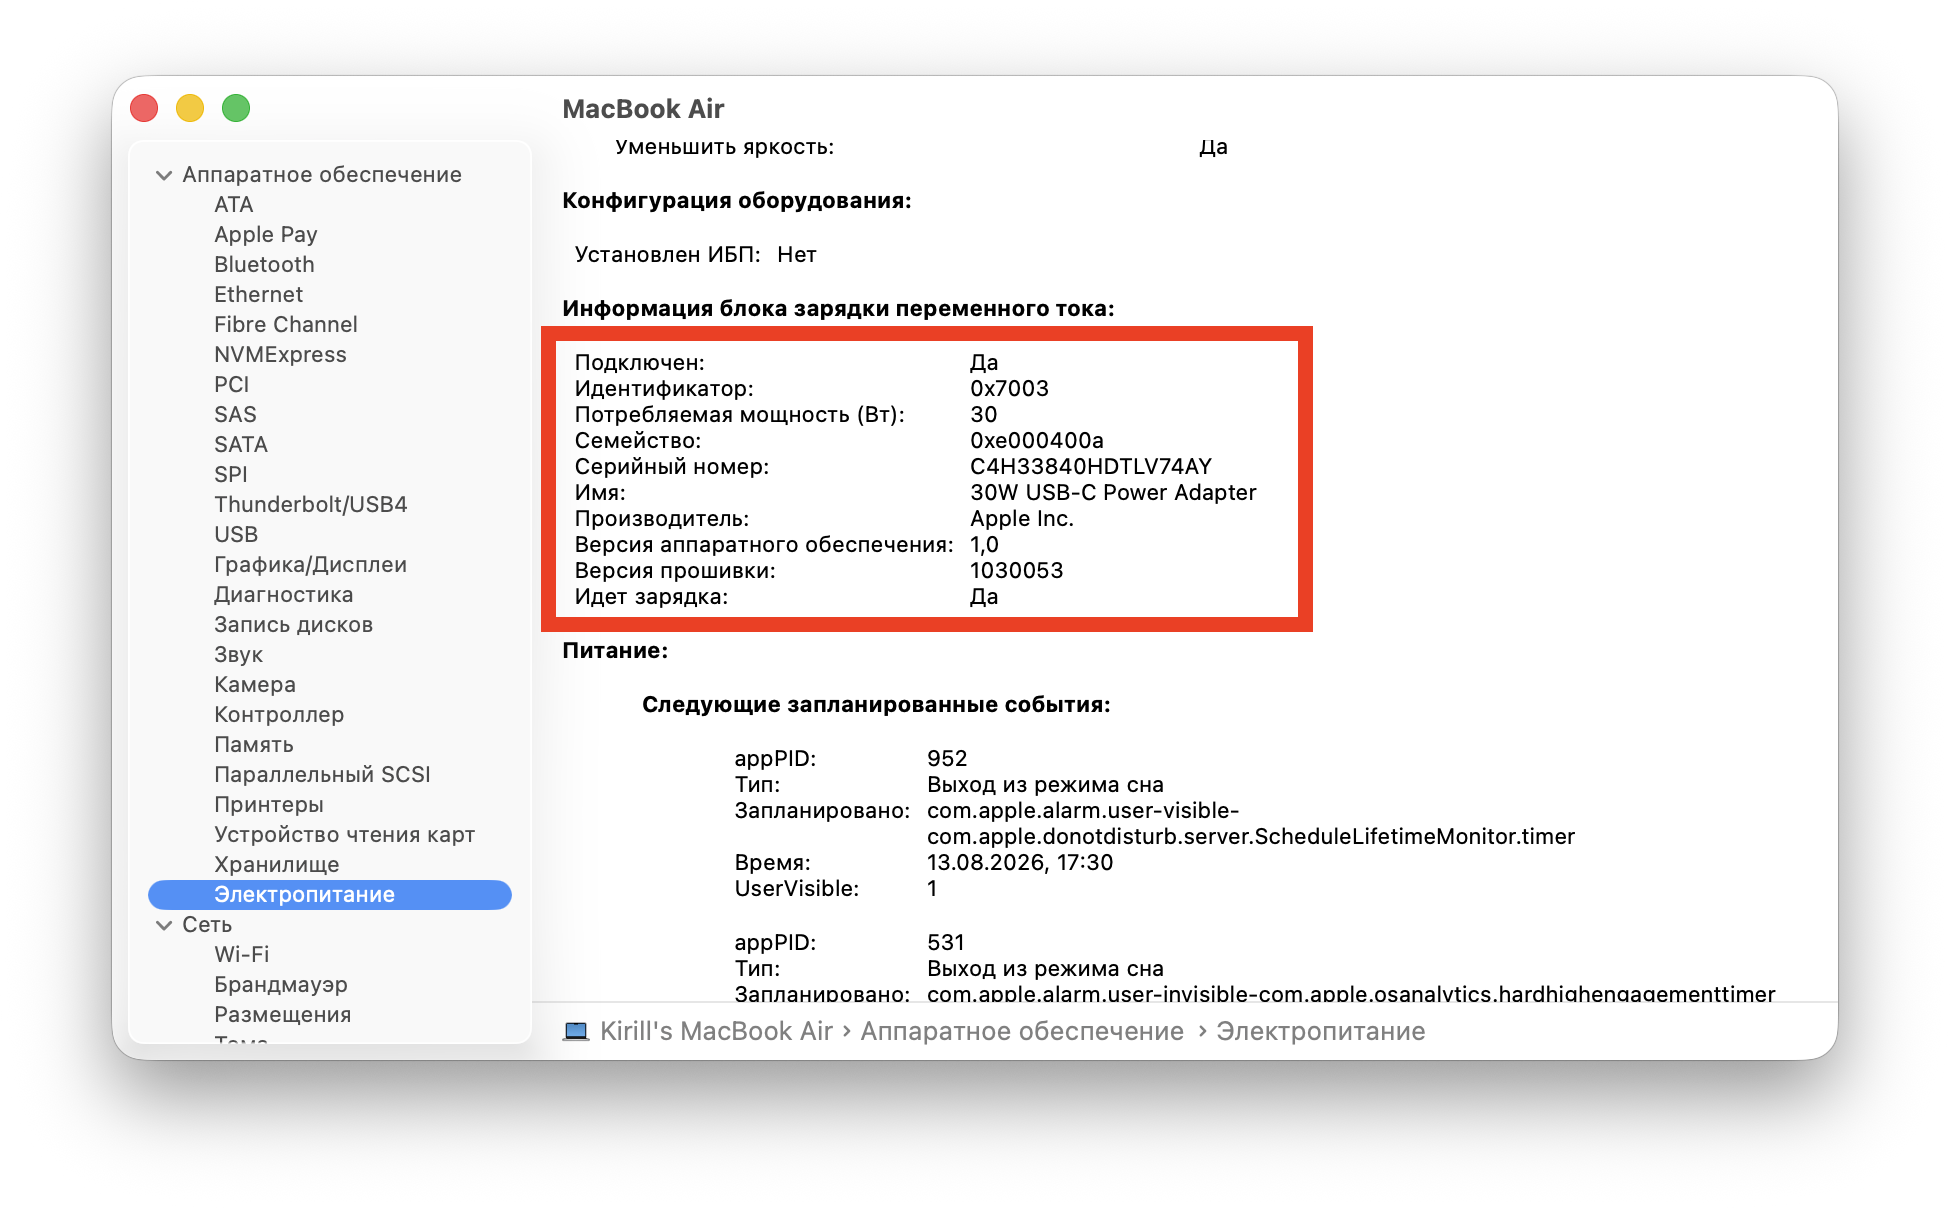Zoom the window with the green button
Screen dimensions: 1950x1208
point(236,108)
